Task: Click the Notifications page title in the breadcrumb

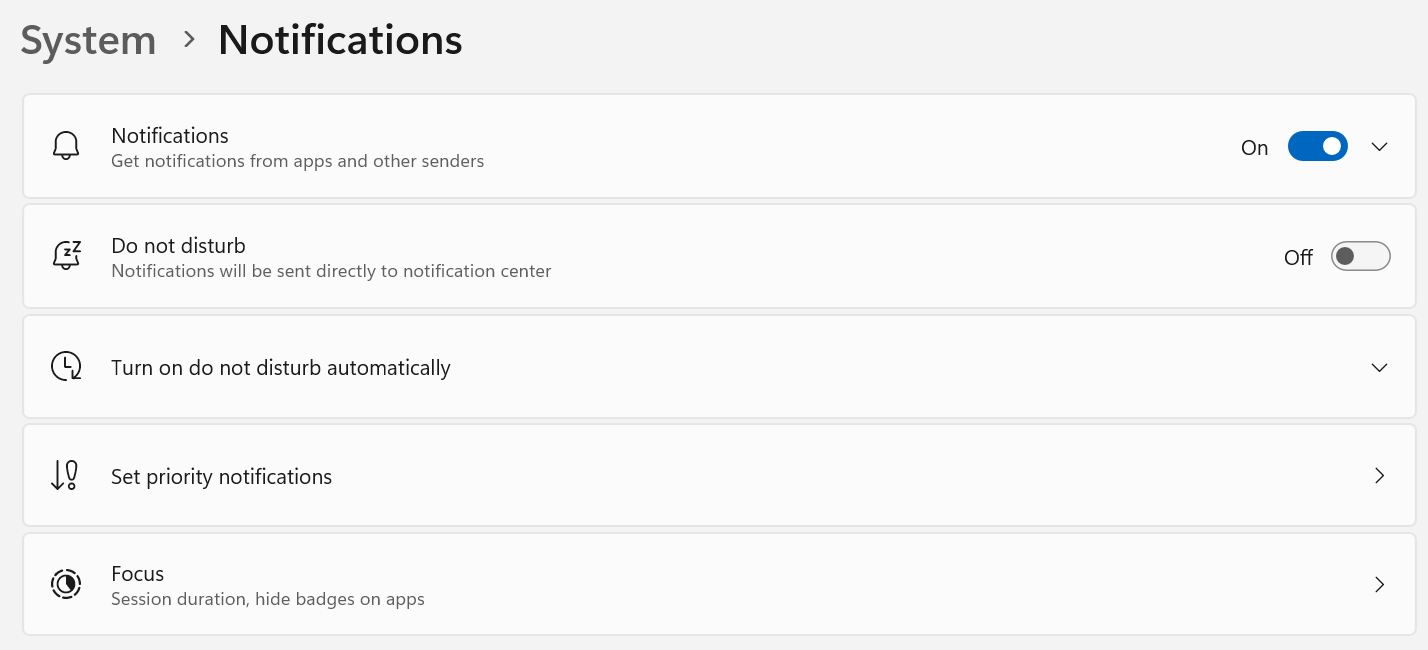Action: pos(340,40)
